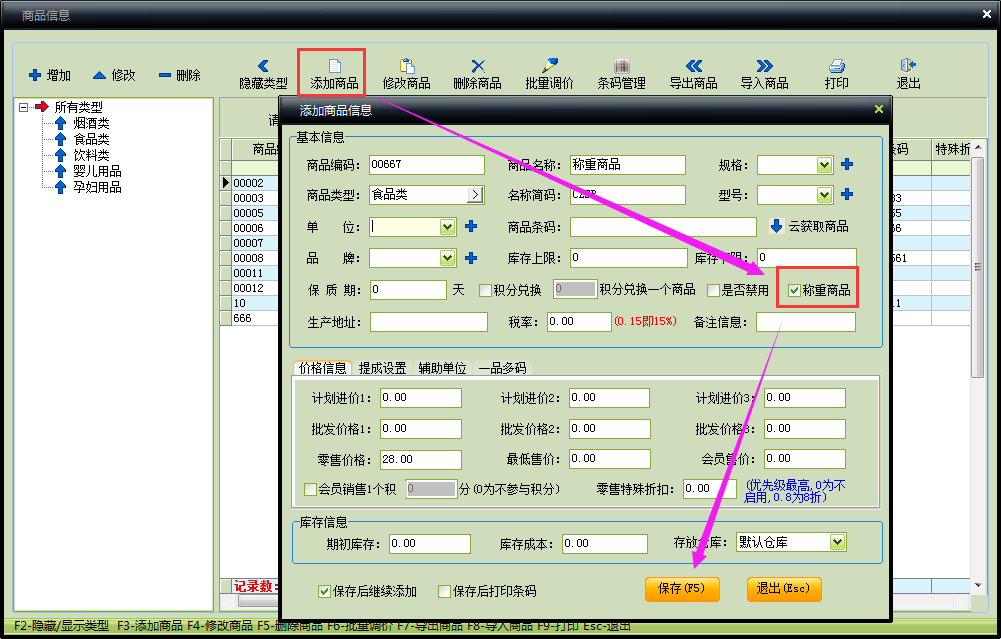Open the 一品多码 tab

point(503,368)
